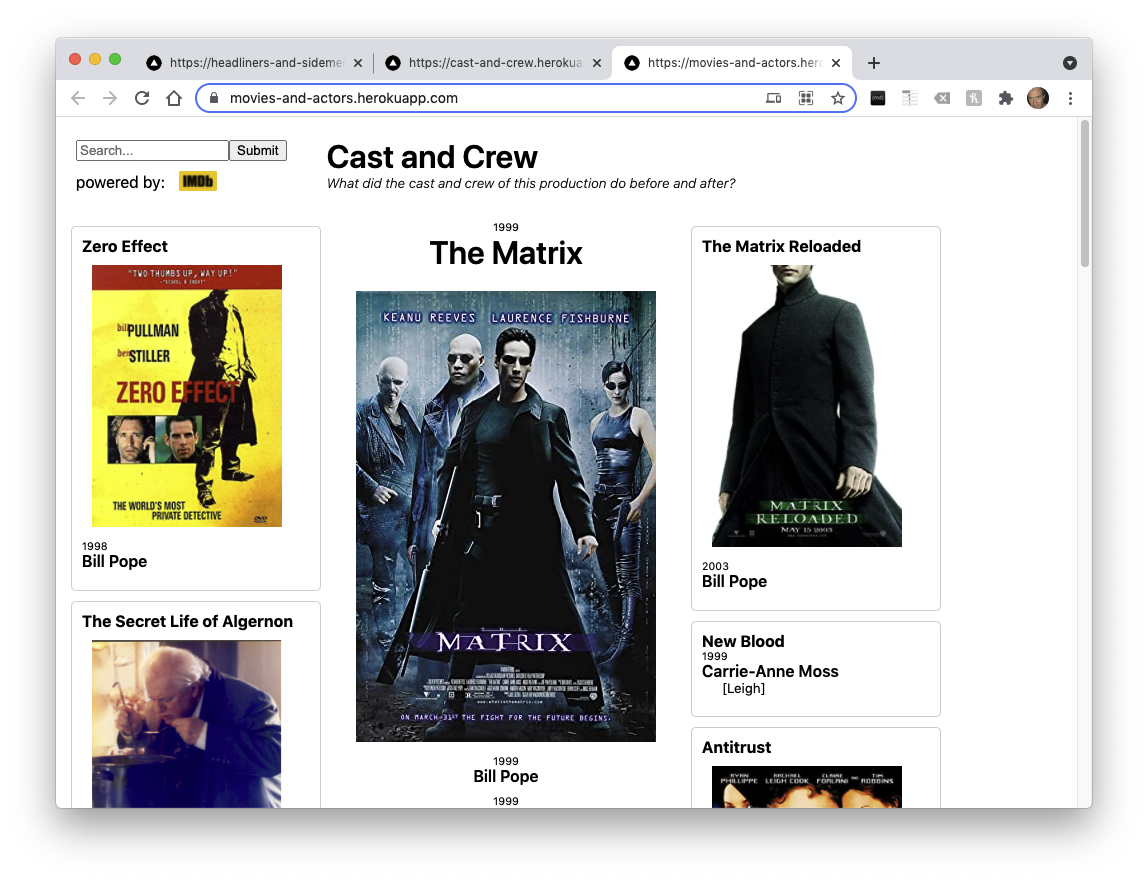Open the Zero Effect poster thumbnail
The width and height of the screenshot is (1148, 882).
pos(187,396)
